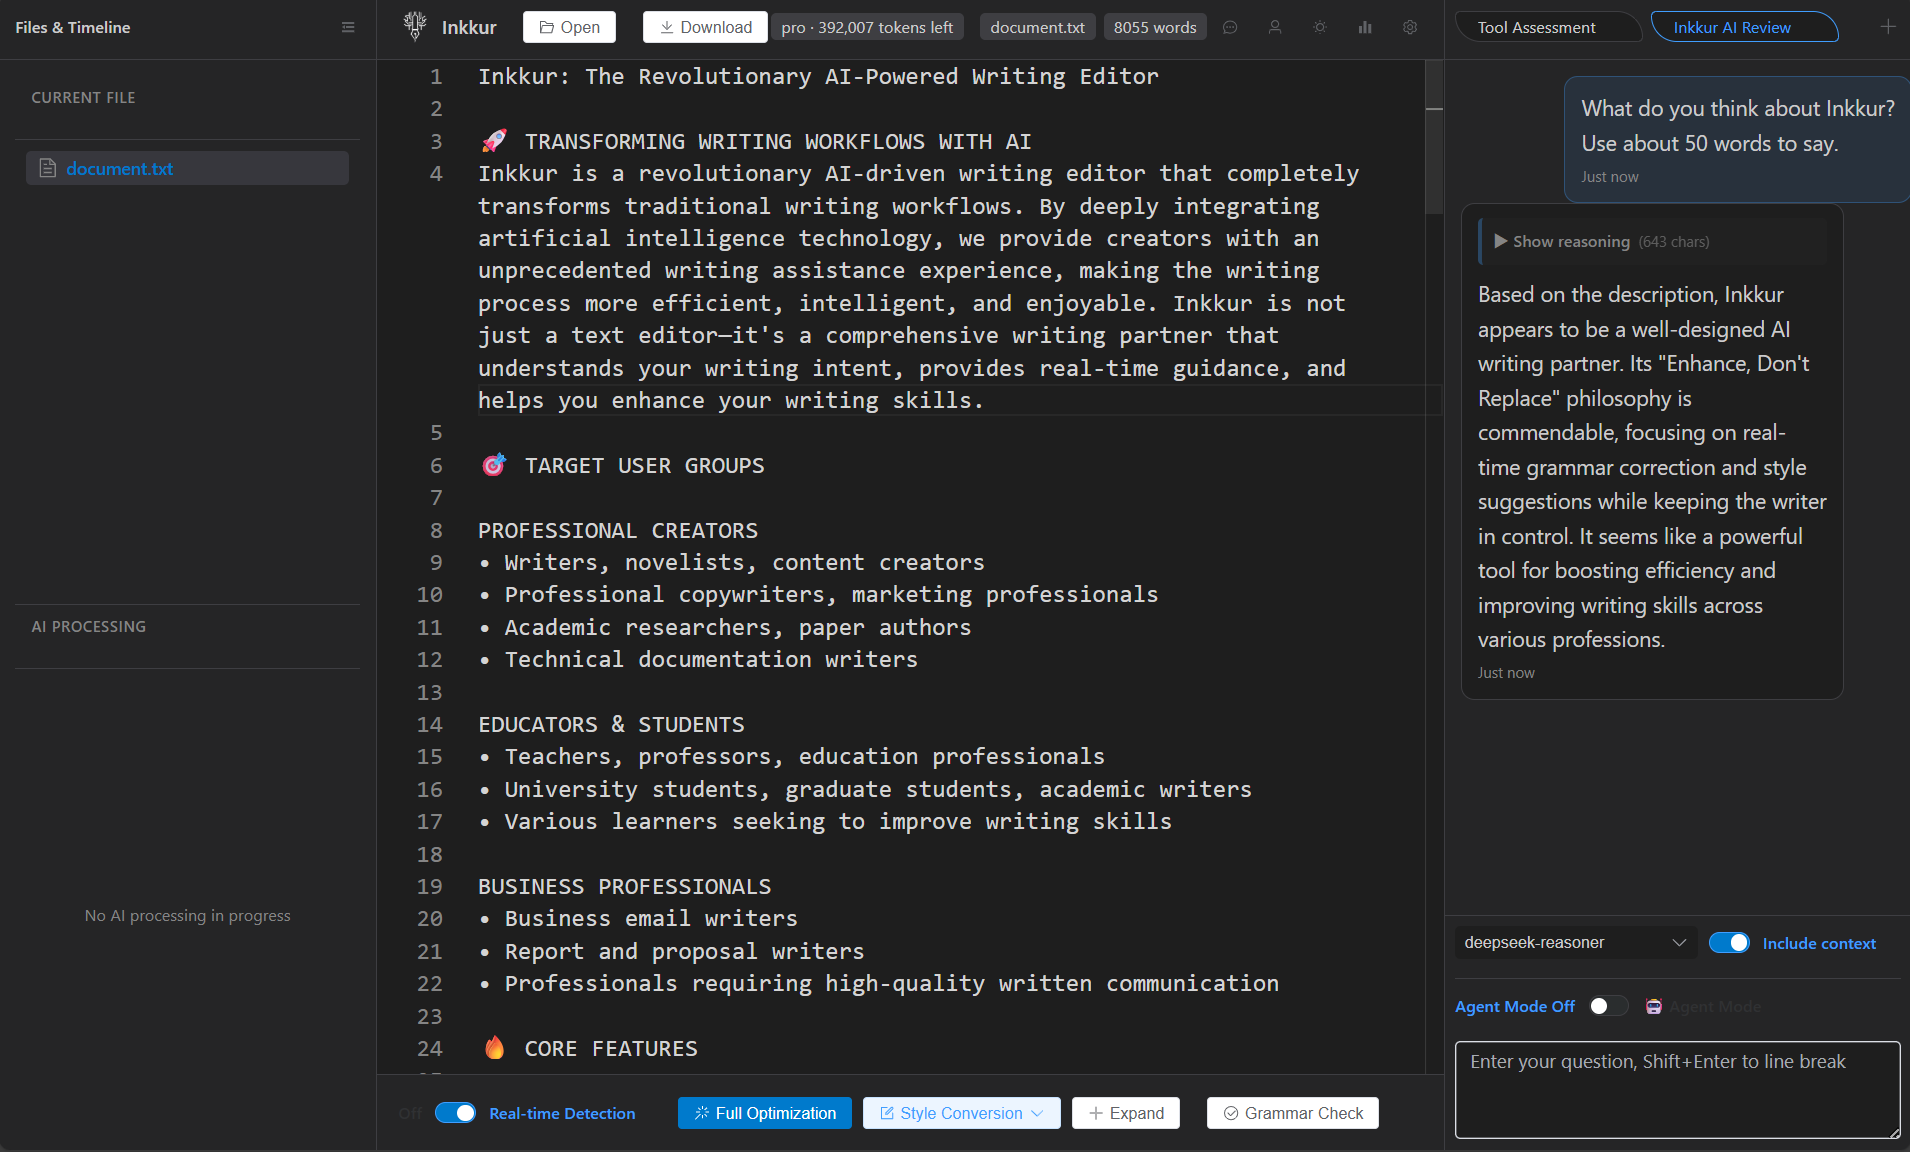Open the deepseek-reasoner model dropdown

[1575, 942]
